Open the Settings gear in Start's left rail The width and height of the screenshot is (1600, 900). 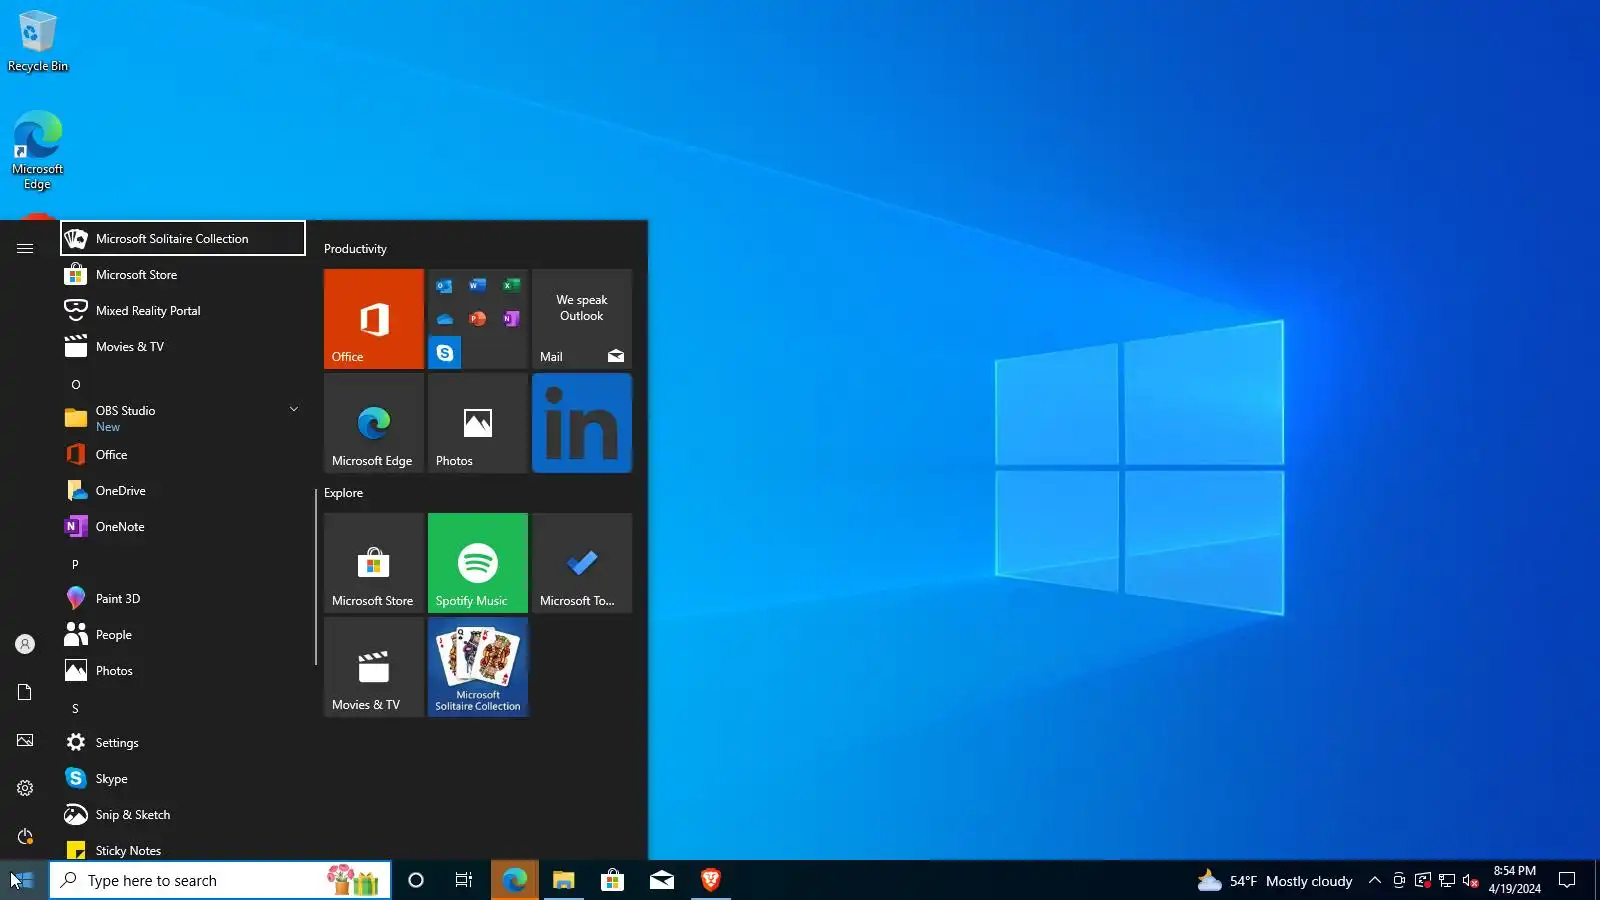click(25, 788)
